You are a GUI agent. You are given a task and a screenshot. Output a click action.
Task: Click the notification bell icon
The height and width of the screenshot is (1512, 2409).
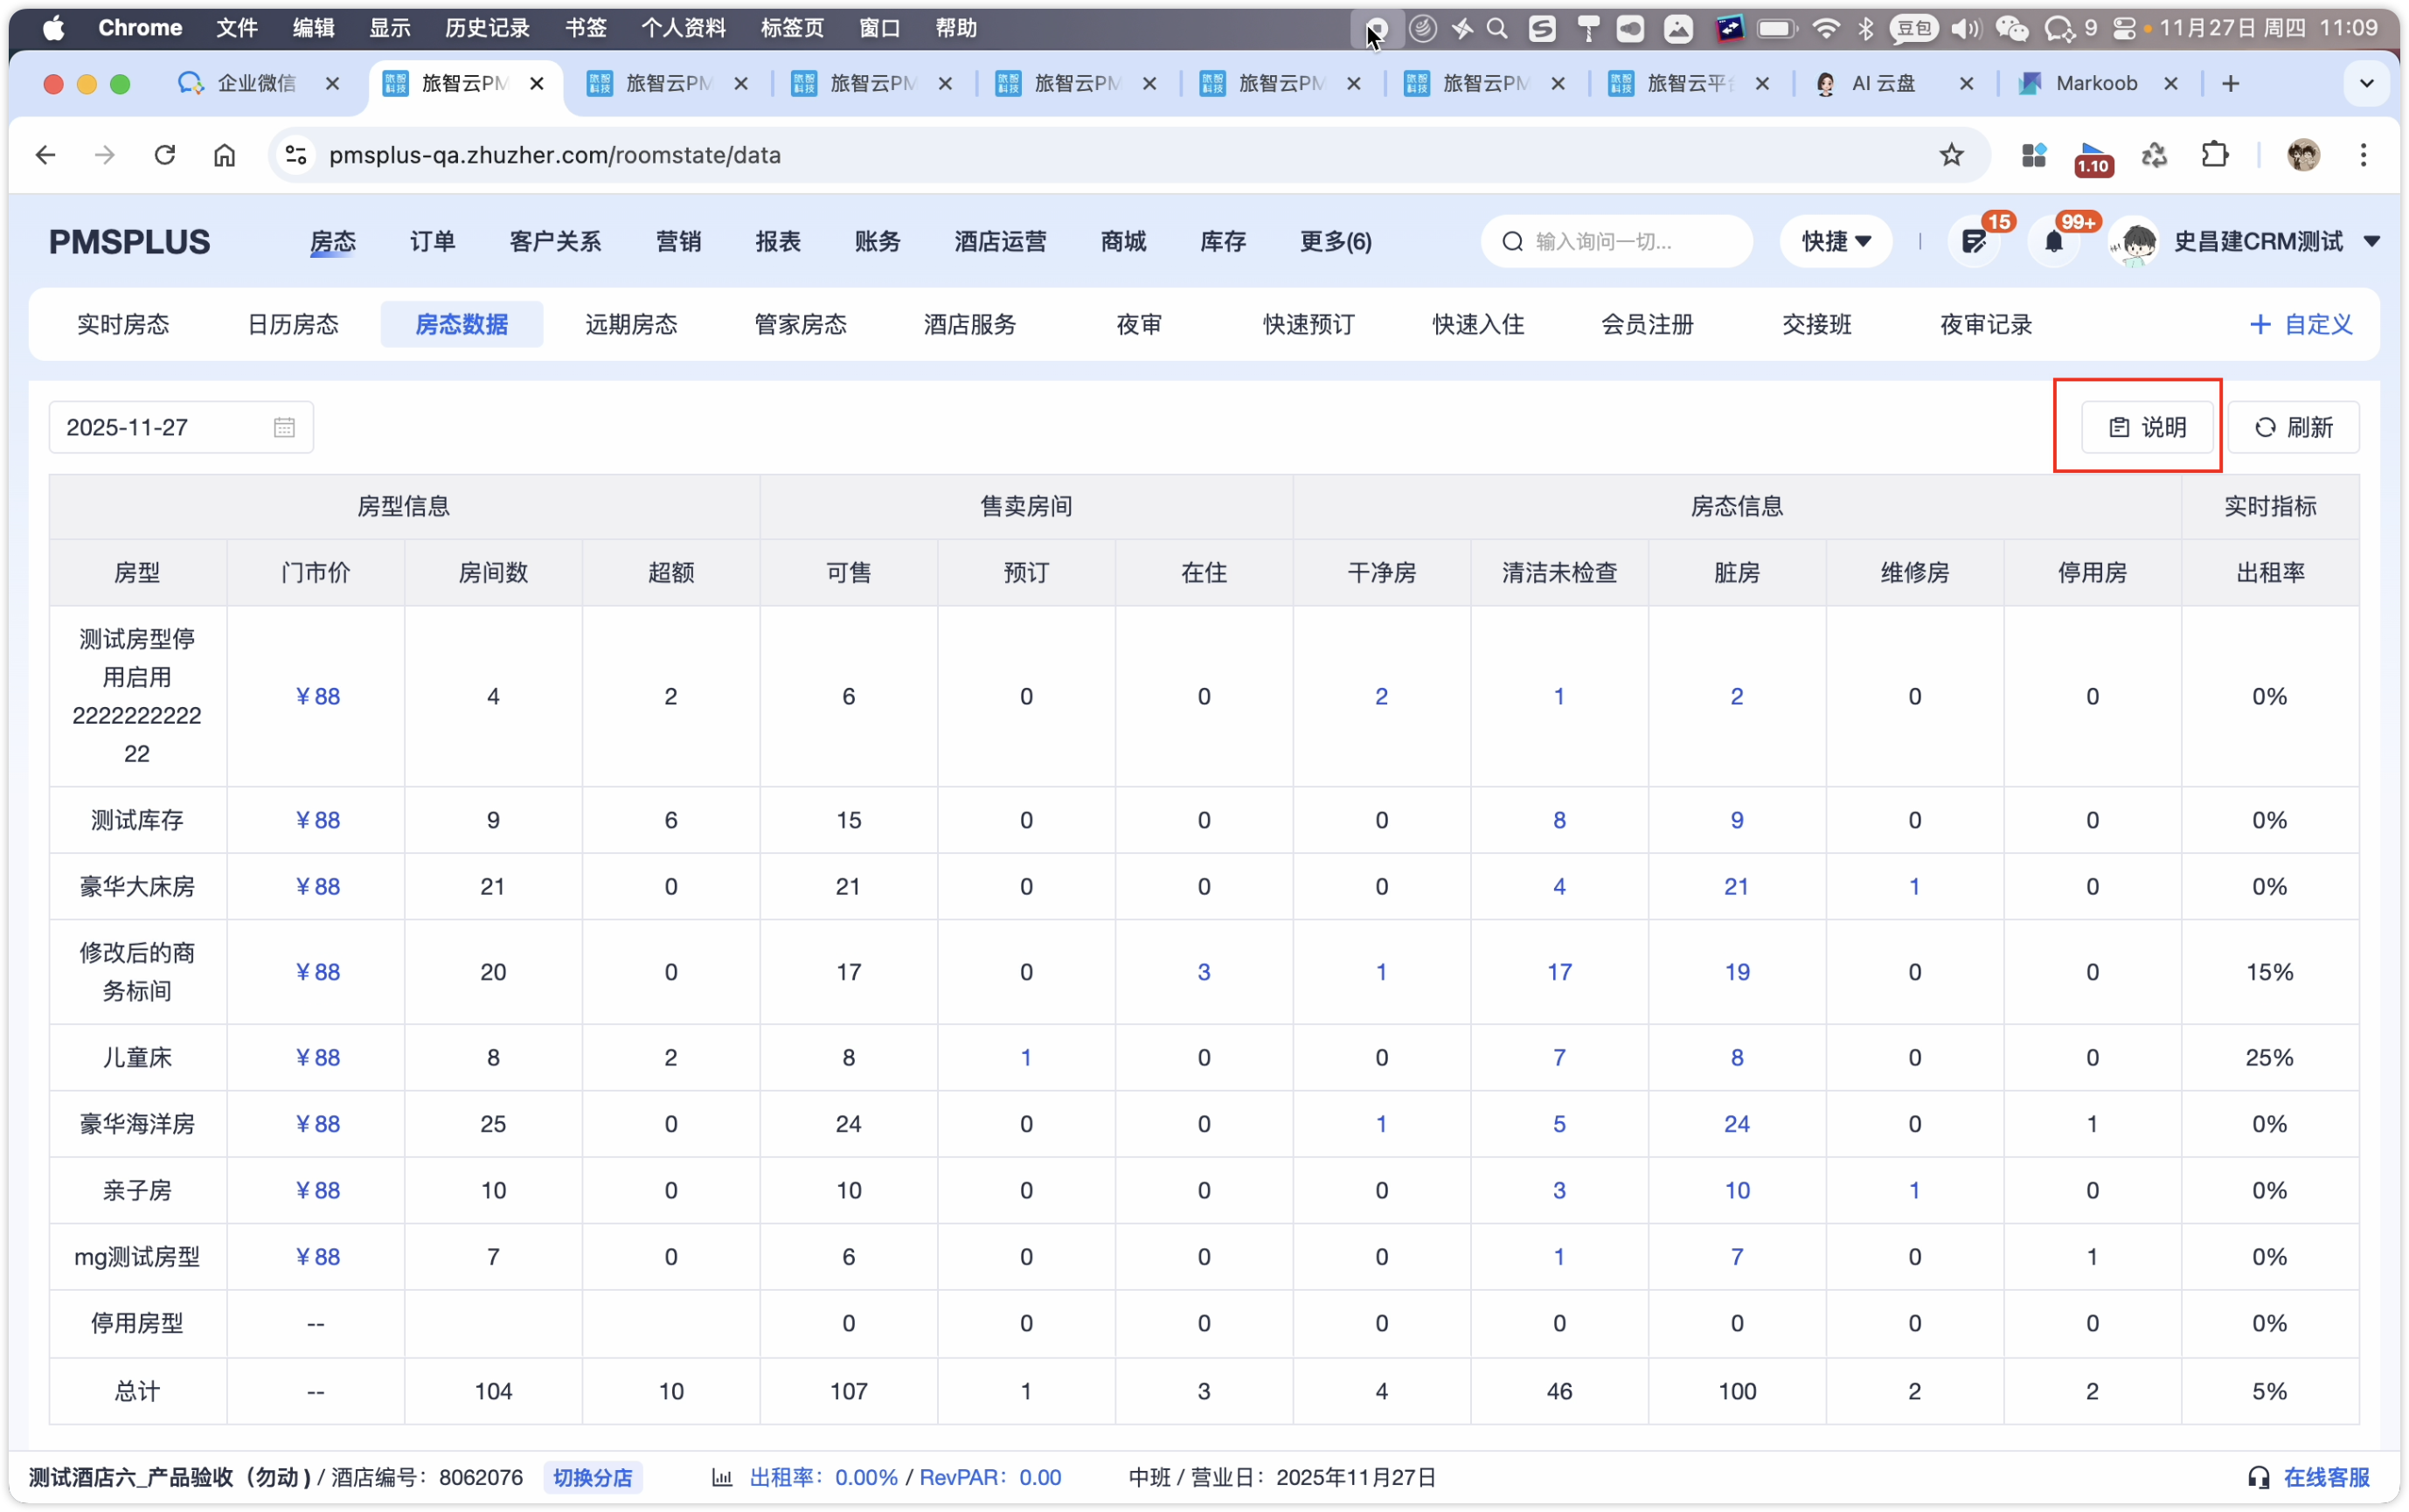point(2053,241)
